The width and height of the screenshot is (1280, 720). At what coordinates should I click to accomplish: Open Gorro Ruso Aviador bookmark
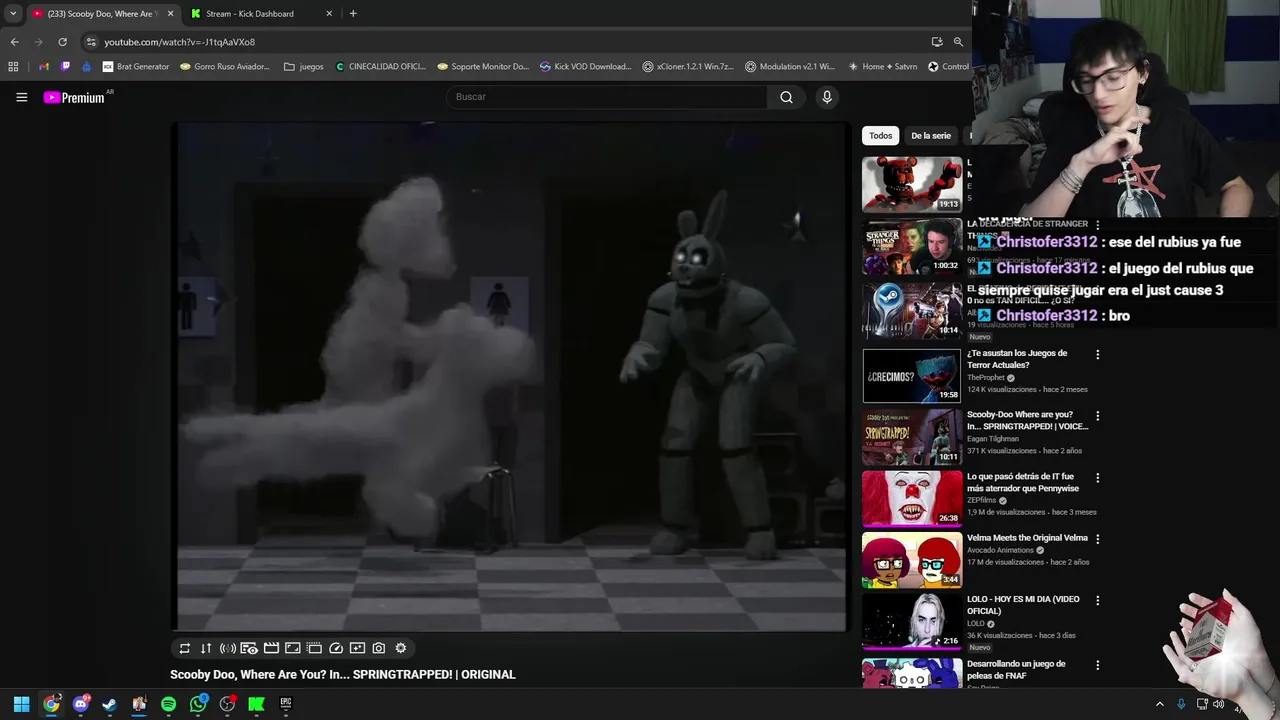pos(225,67)
